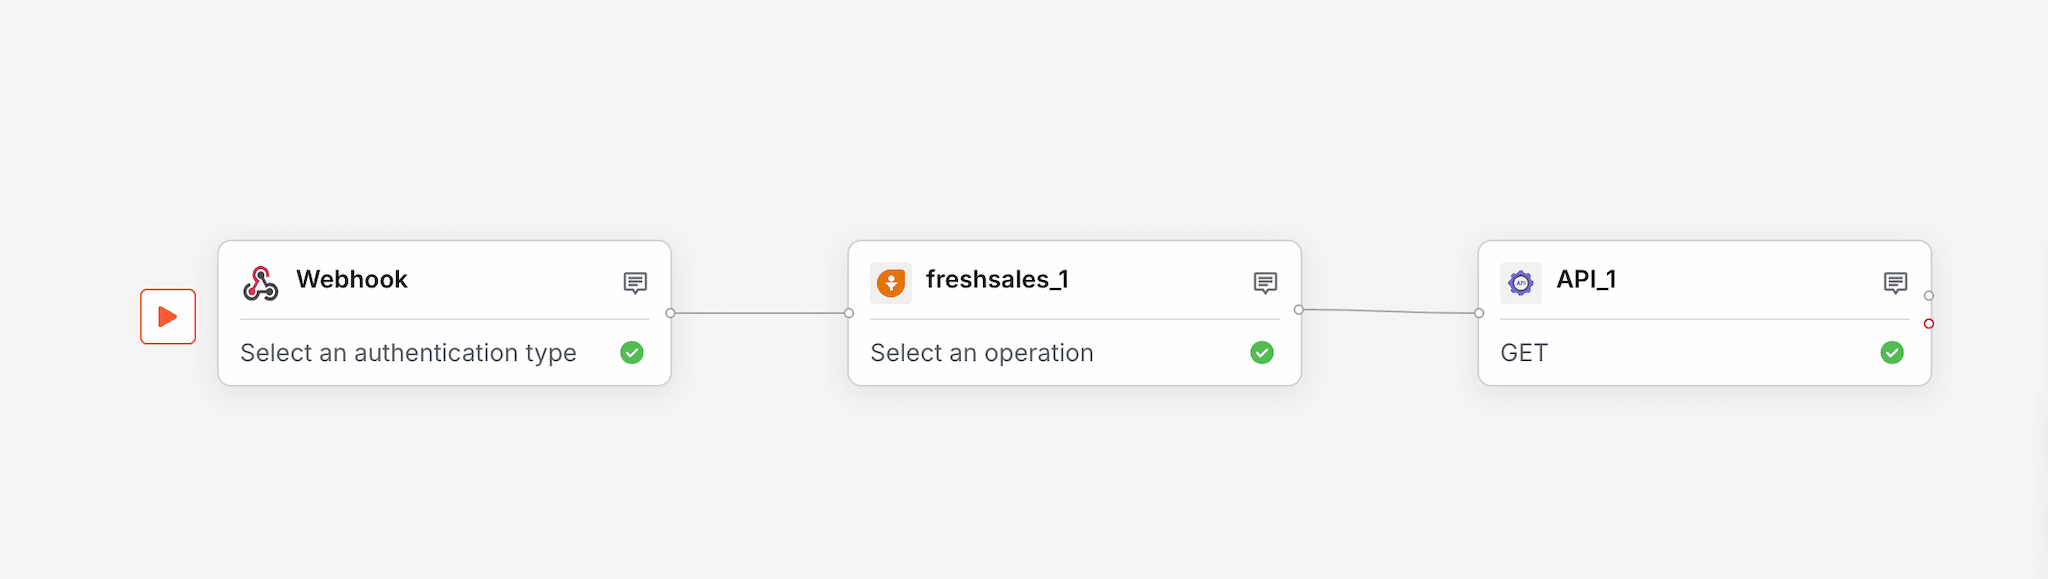Click the freshsales_1 input connector dot
Screen dimensions: 2048x579
[x=849, y=313]
